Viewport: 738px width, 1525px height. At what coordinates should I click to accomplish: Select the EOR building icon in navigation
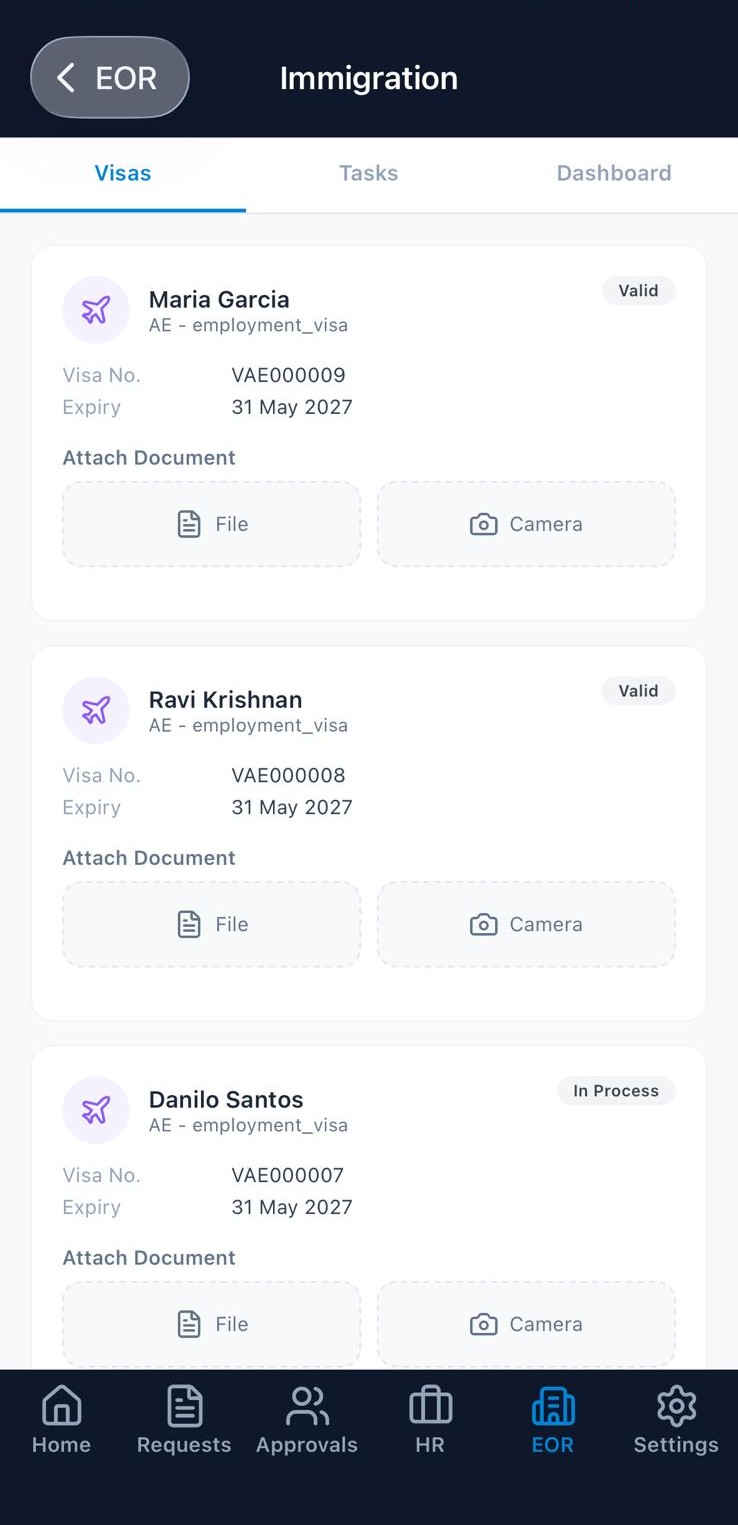coord(553,1419)
